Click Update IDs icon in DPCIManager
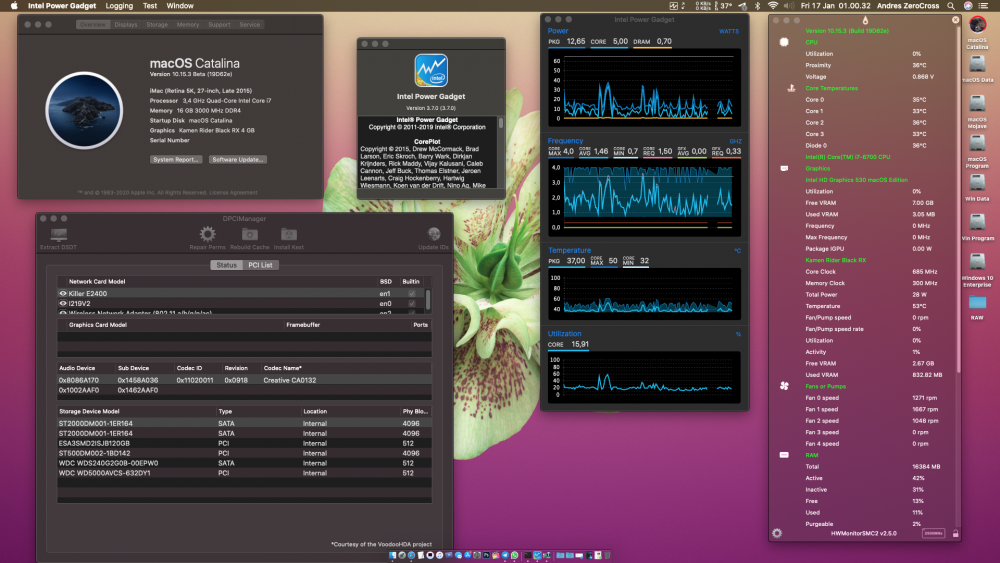Viewport: 1000px width, 563px height. 434,234
